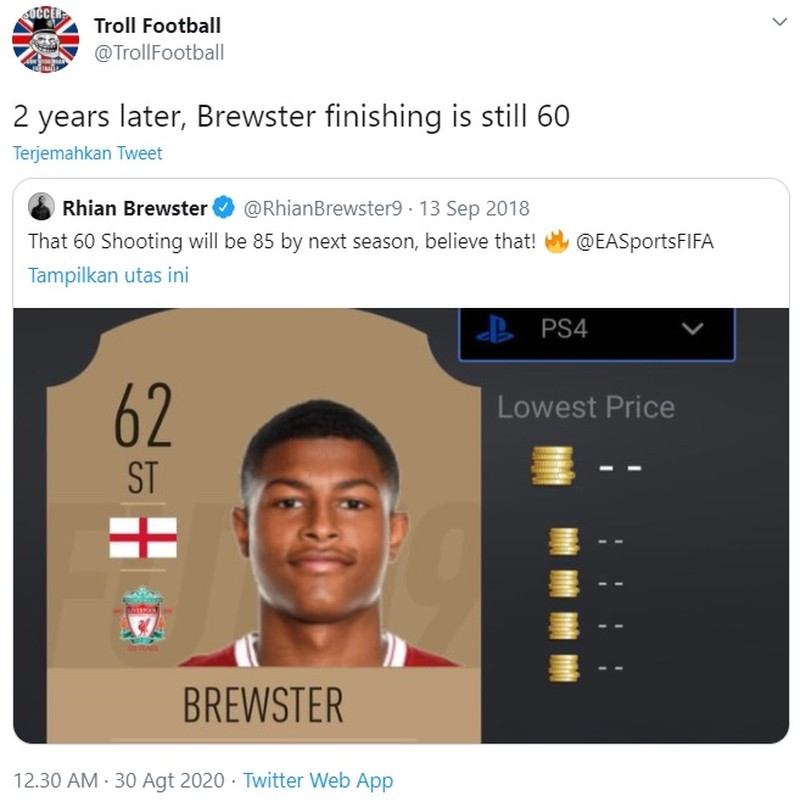Click the Twitter Web App source link
Viewport: 800px width, 807px height.
[x=318, y=781]
